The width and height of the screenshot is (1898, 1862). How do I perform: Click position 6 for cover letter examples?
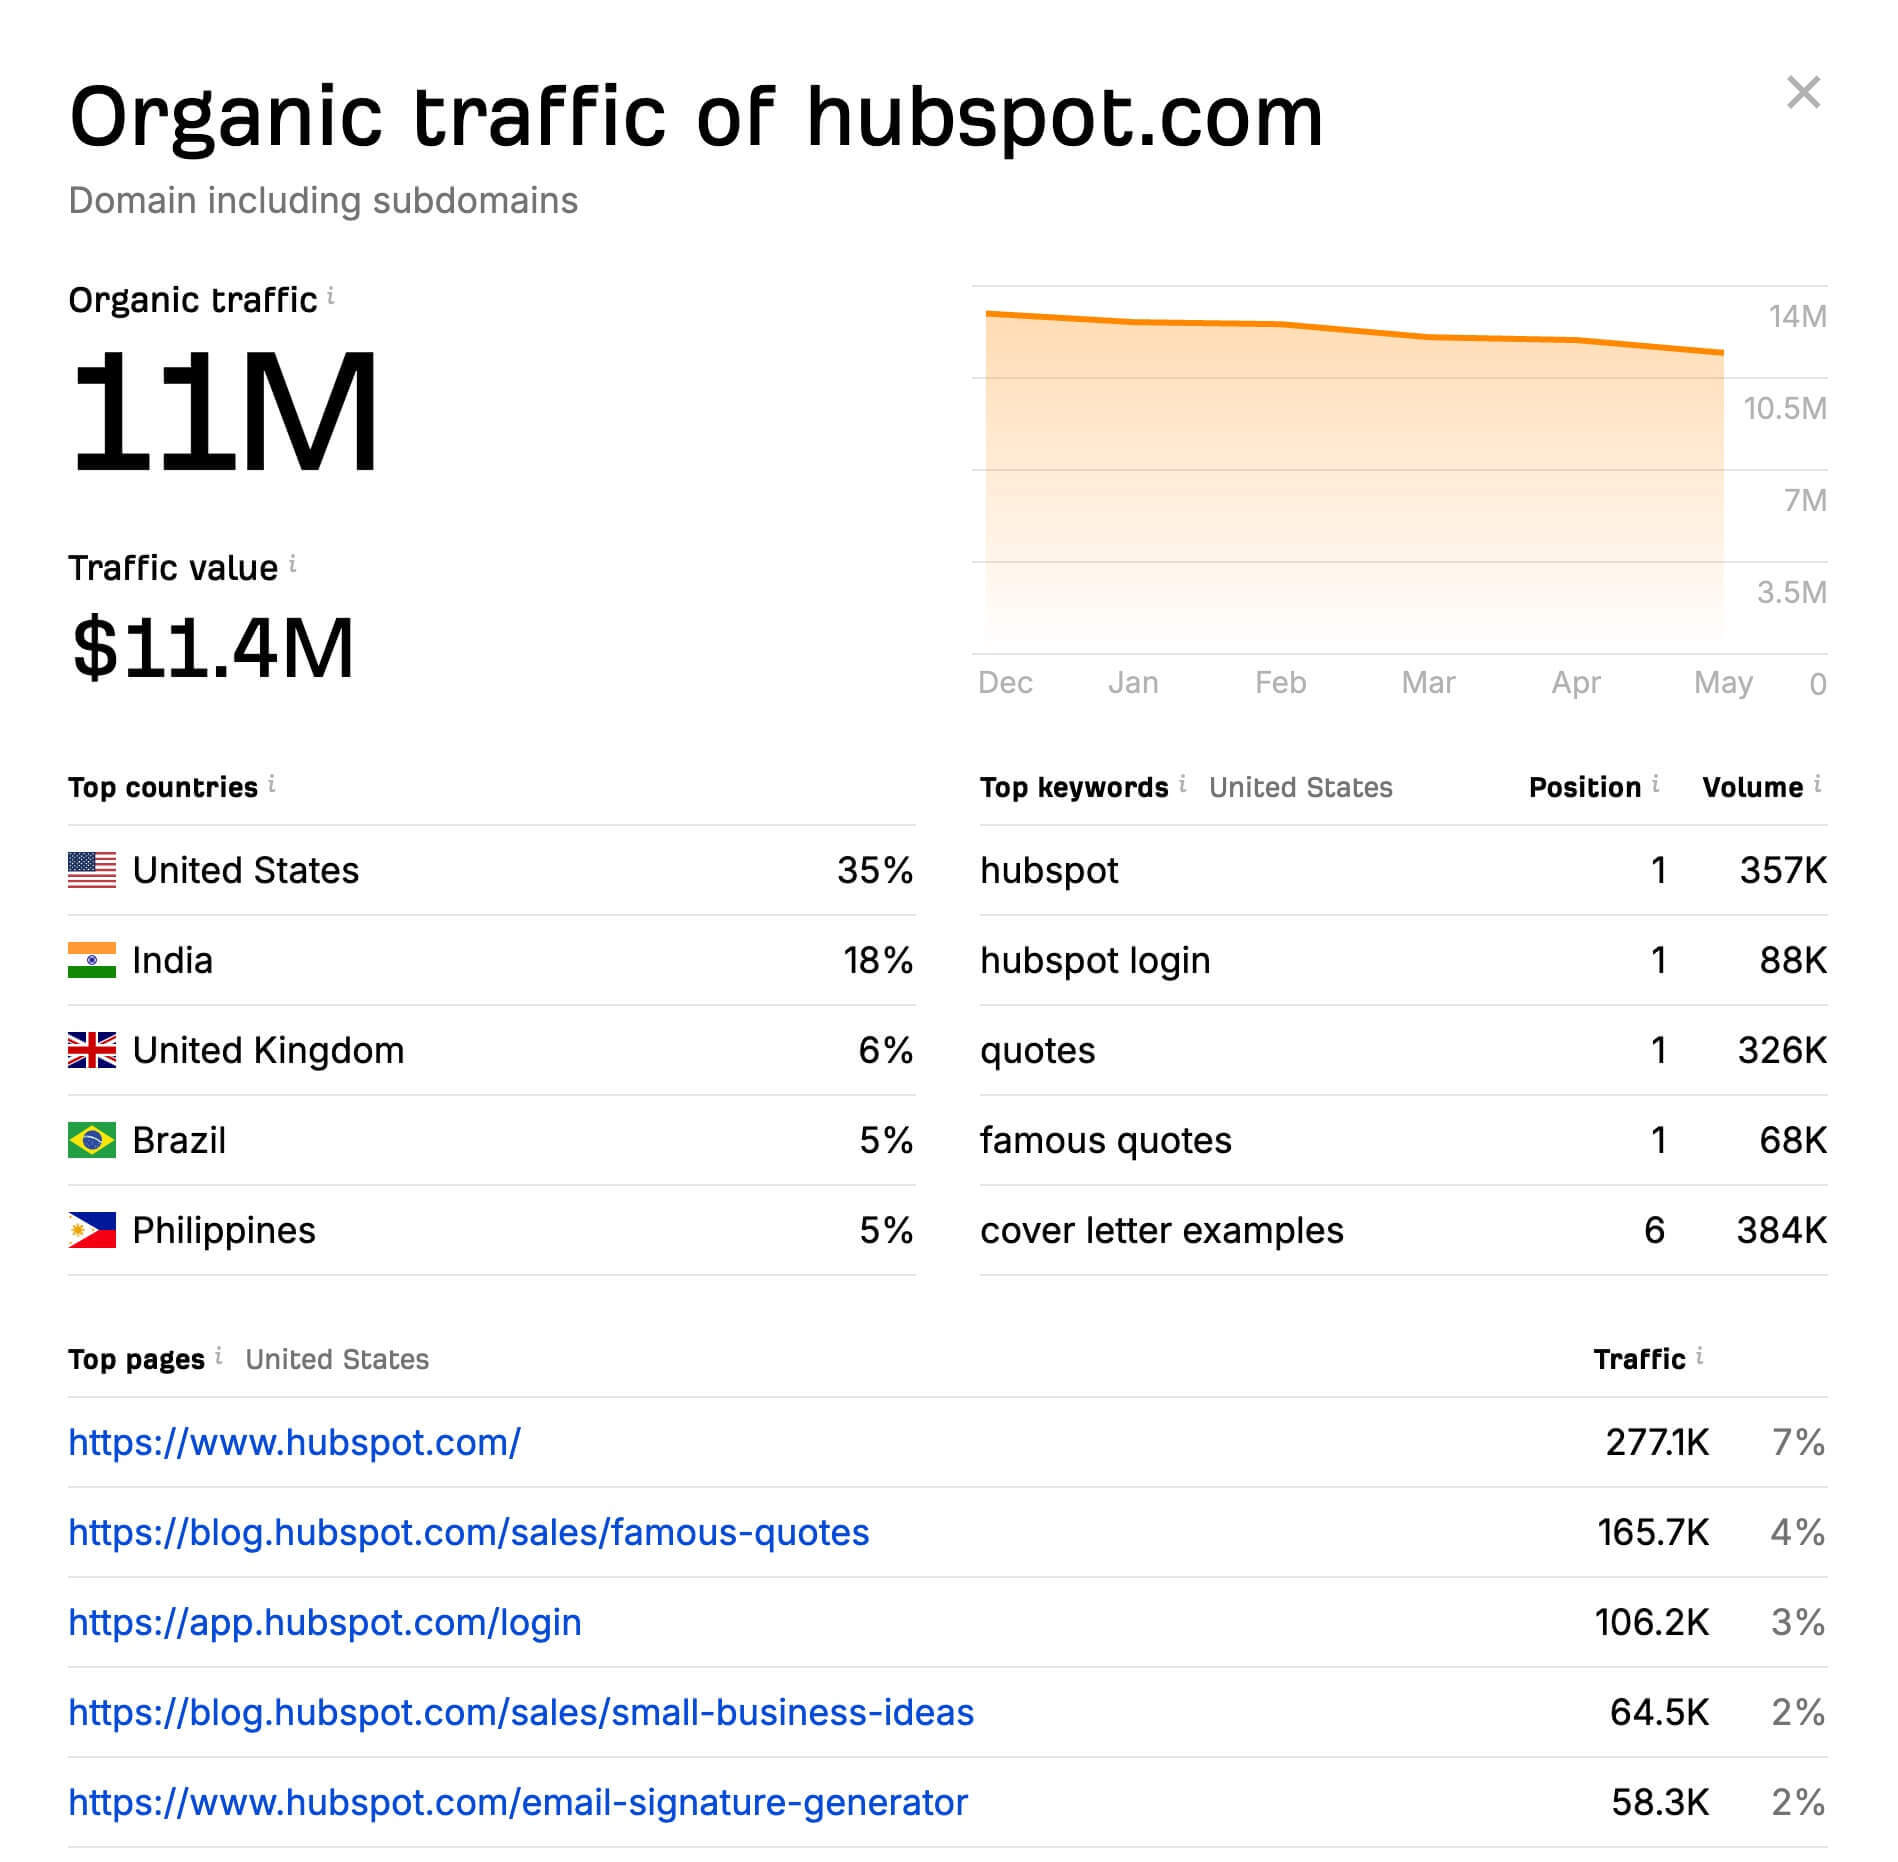[x=1655, y=1230]
